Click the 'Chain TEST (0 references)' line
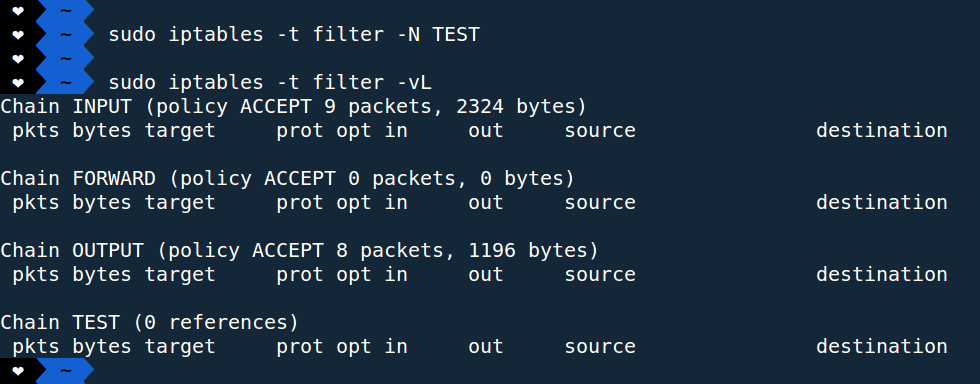Image resolution: width=980 pixels, height=384 pixels. point(149,323)
